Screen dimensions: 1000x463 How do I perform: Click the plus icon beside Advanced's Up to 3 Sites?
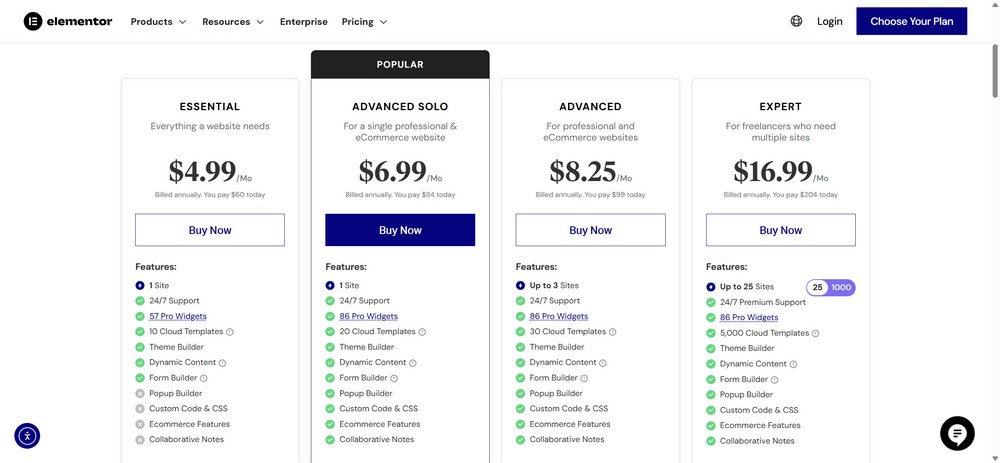click(520, 286)
